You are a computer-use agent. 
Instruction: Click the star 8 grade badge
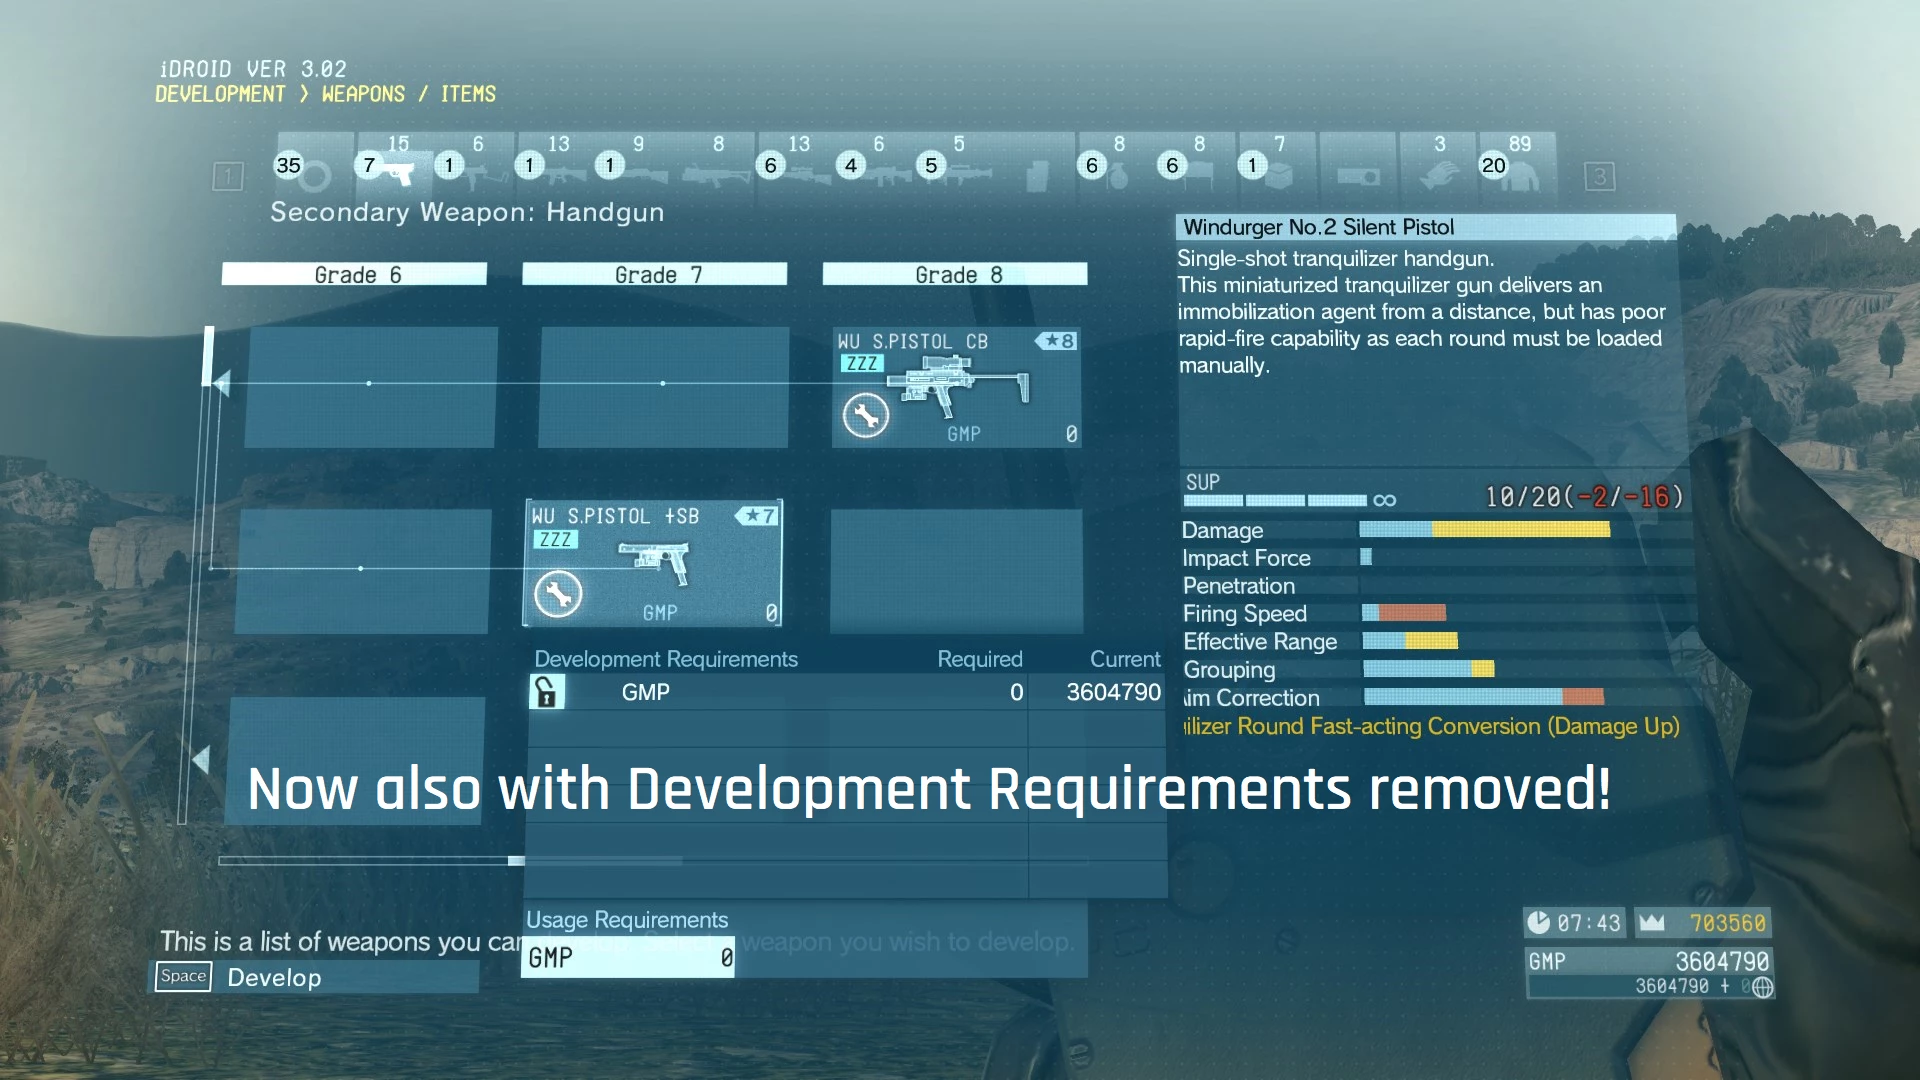[1056, 341]
